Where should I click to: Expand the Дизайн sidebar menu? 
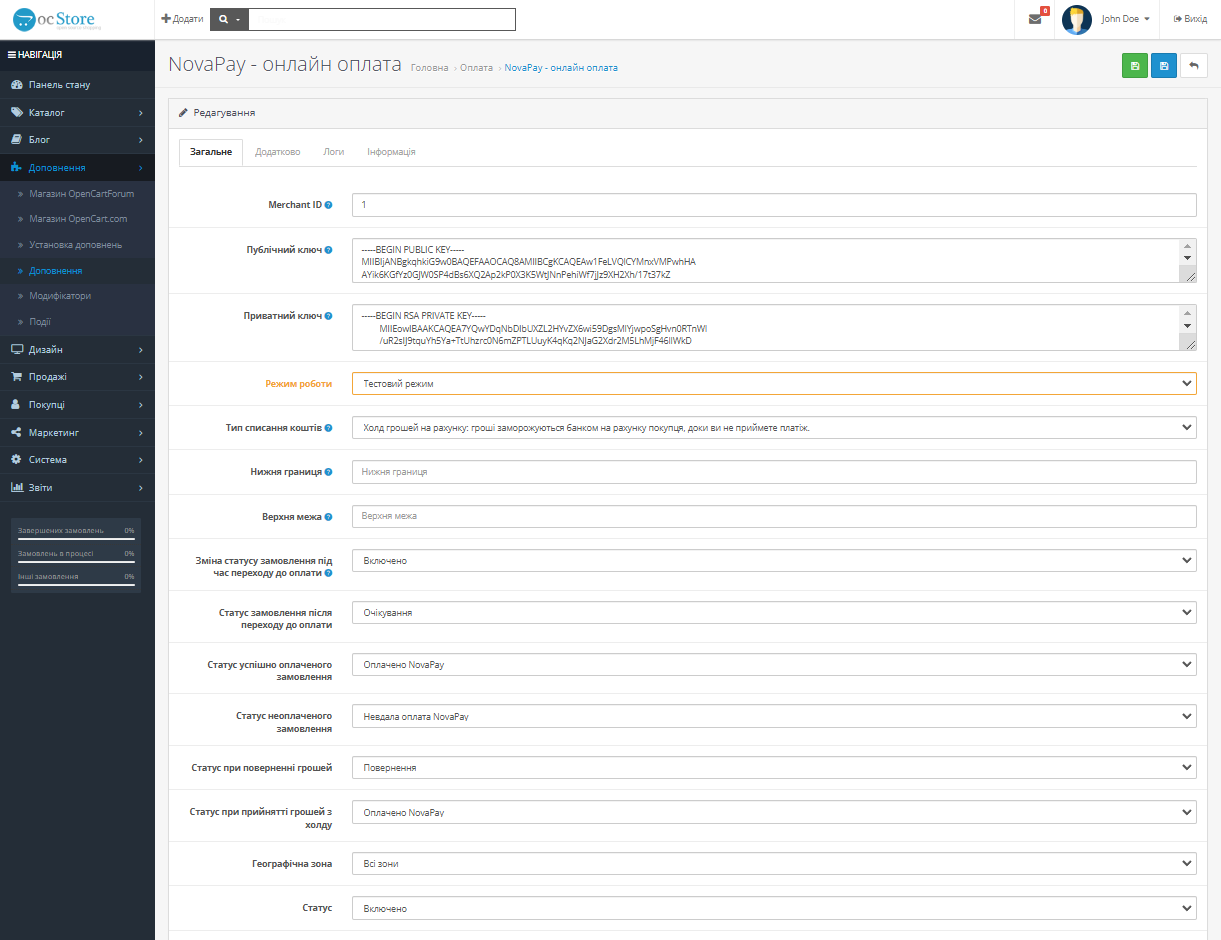(x=77, y=350)
